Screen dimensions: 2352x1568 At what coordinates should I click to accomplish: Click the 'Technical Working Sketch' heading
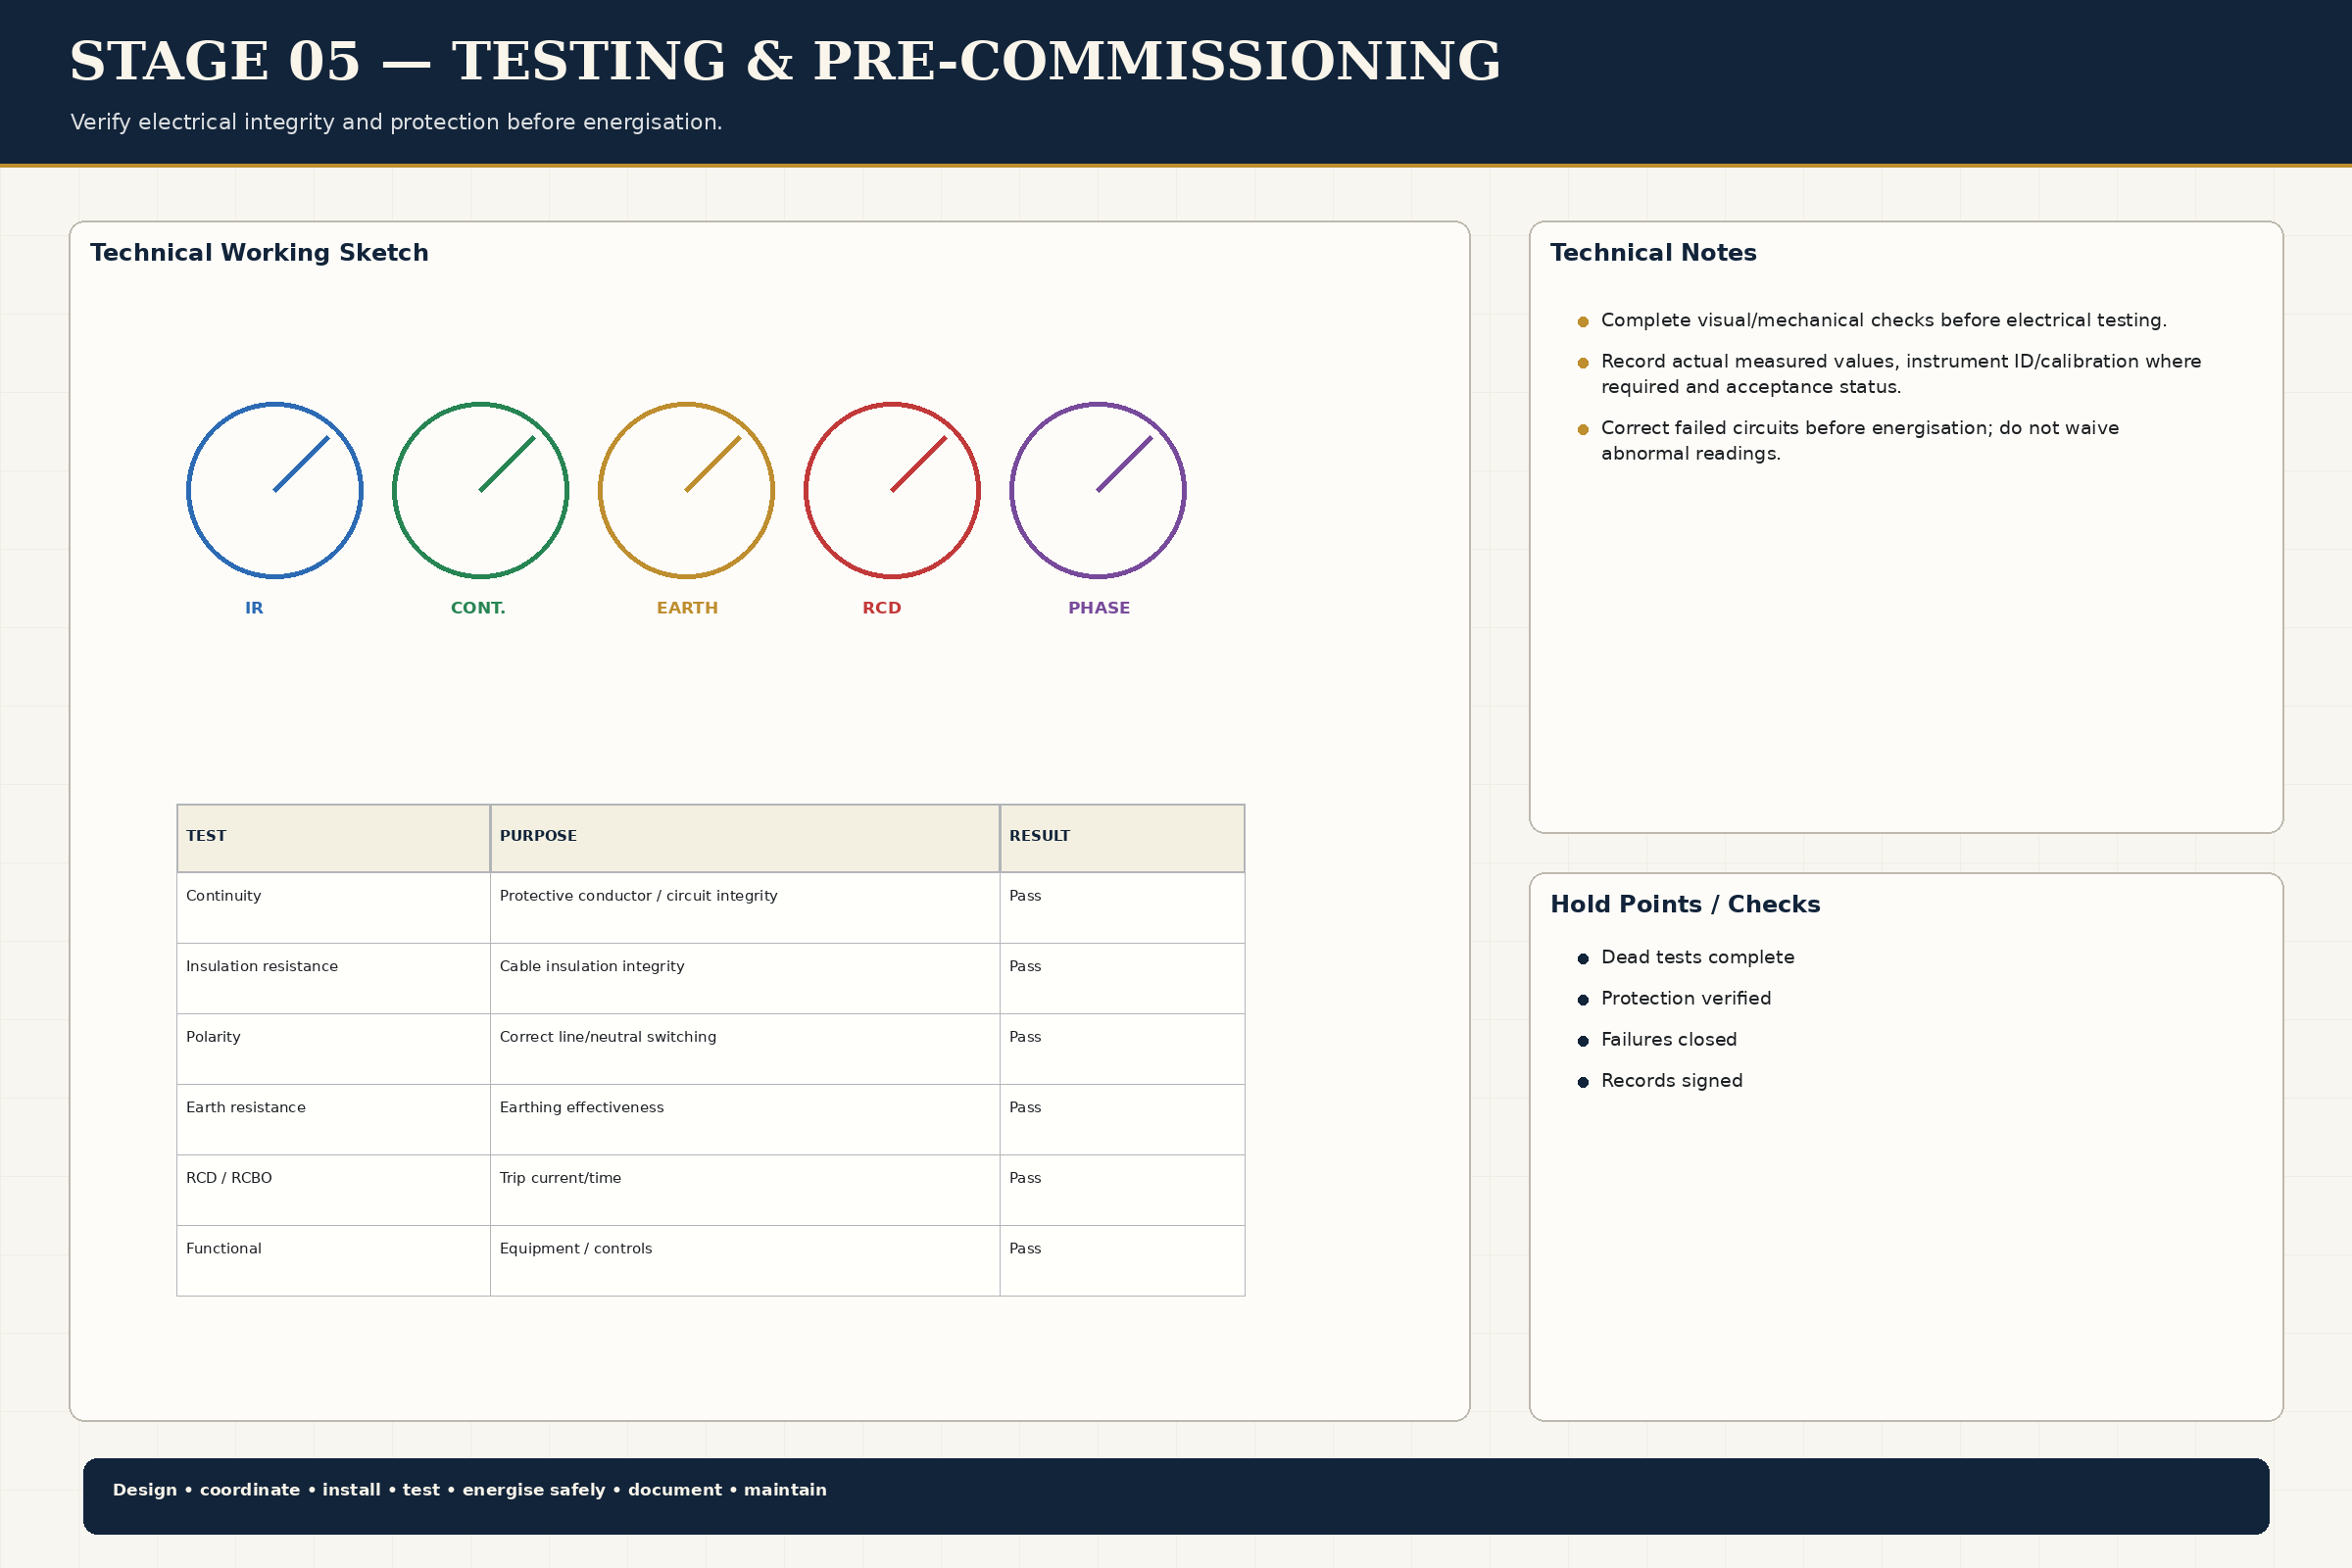[259, 253]
